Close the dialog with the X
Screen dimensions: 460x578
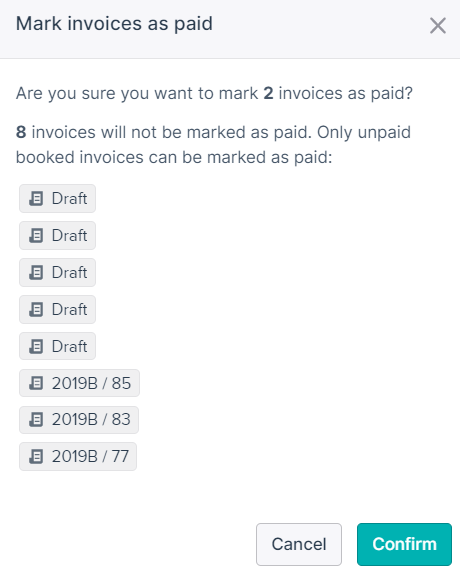pyautogui.click(x=438, y=26)
